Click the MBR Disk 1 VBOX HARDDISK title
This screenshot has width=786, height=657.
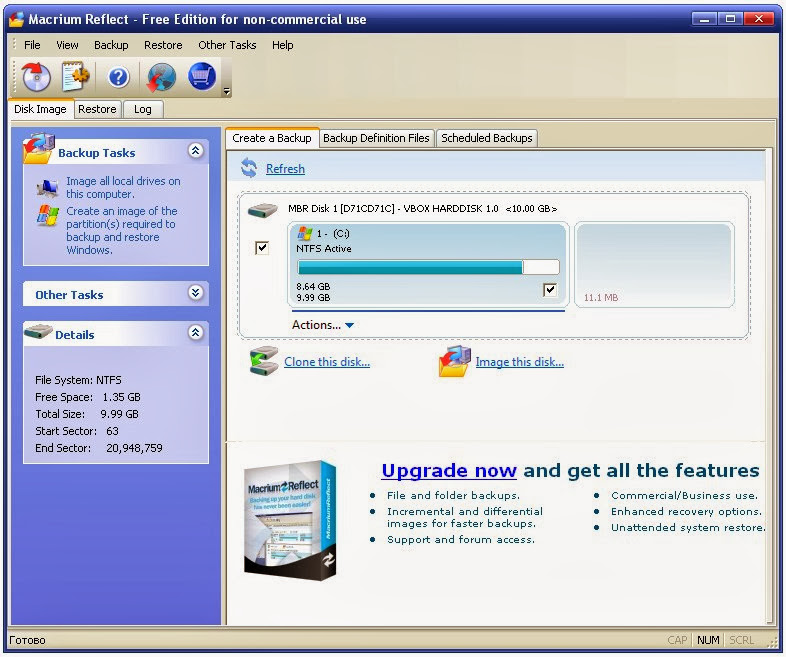[422, 208]
